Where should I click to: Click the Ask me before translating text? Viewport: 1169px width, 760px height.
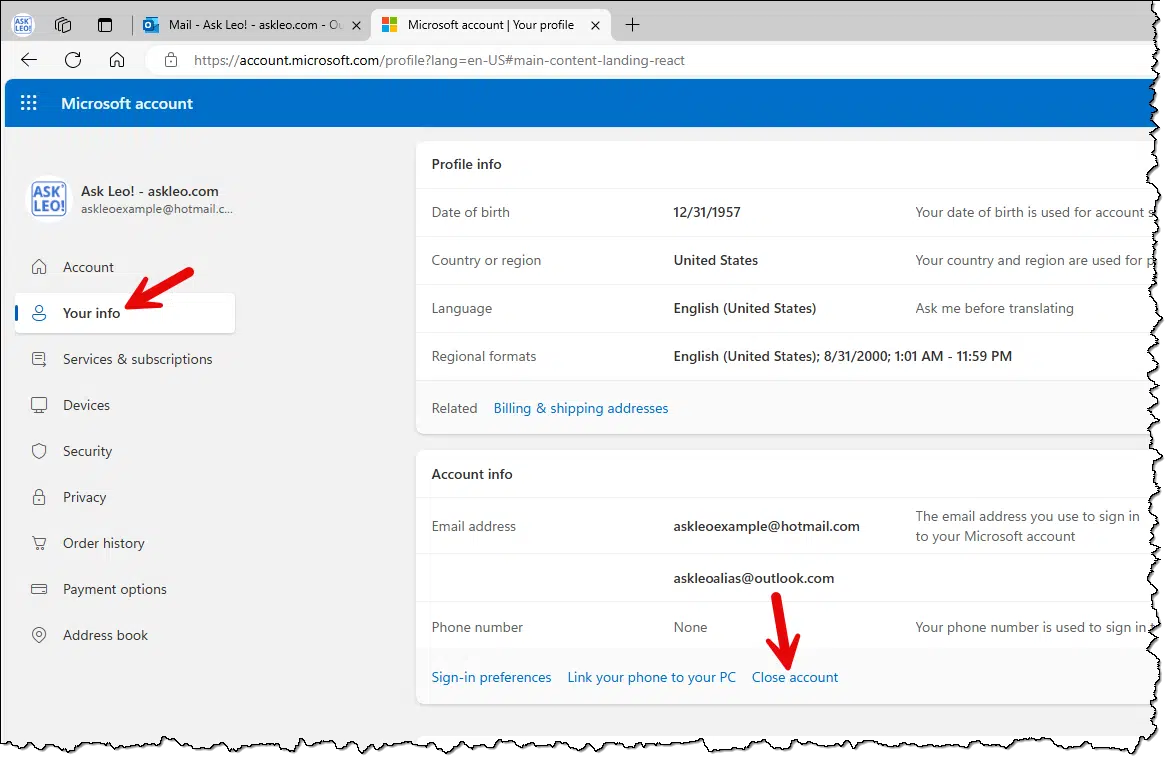click(995, 309)
